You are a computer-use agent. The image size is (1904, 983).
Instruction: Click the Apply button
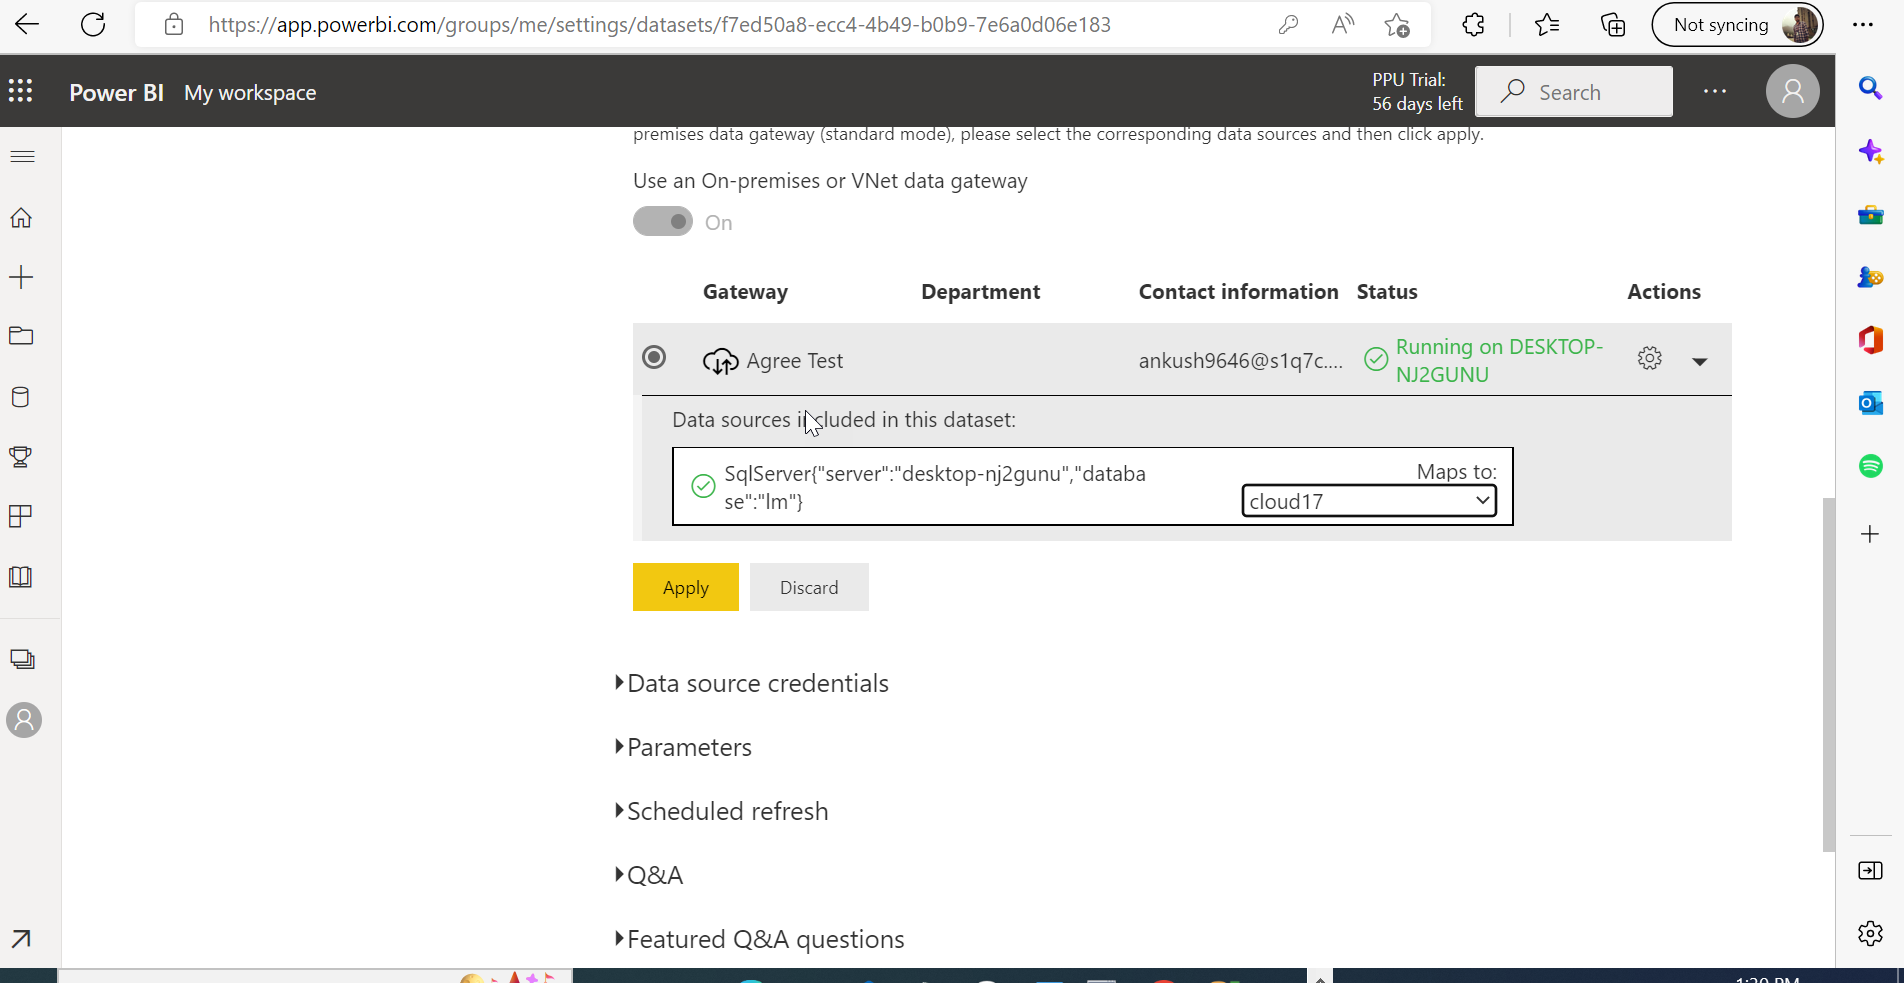686,587
